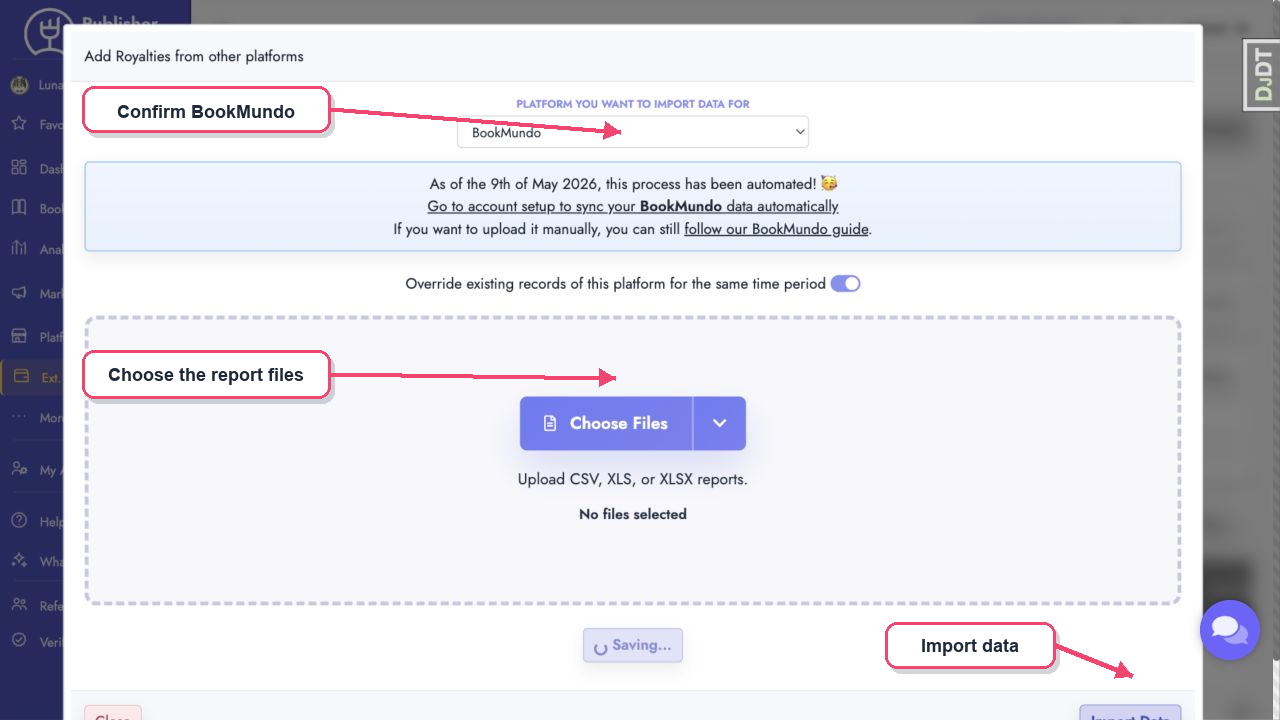Toggle override existing records switch

[845, 283]
